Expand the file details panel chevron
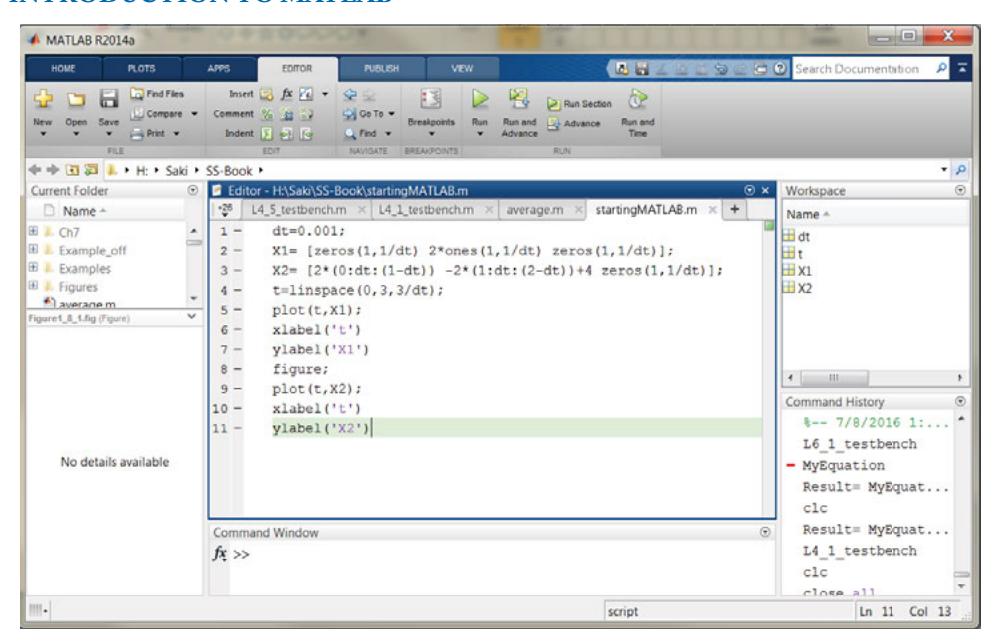This screenshot has width=996, height=642. click(191, 316)
